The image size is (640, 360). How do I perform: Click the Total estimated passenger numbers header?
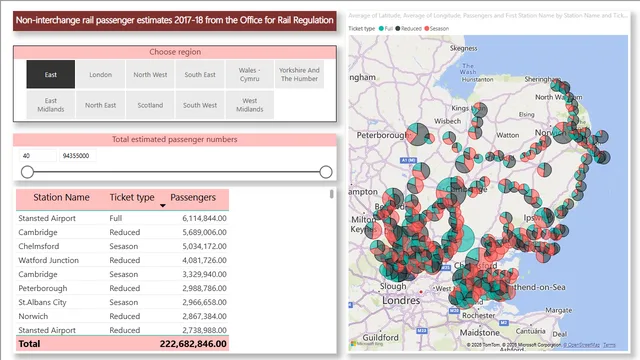(175, 139)
